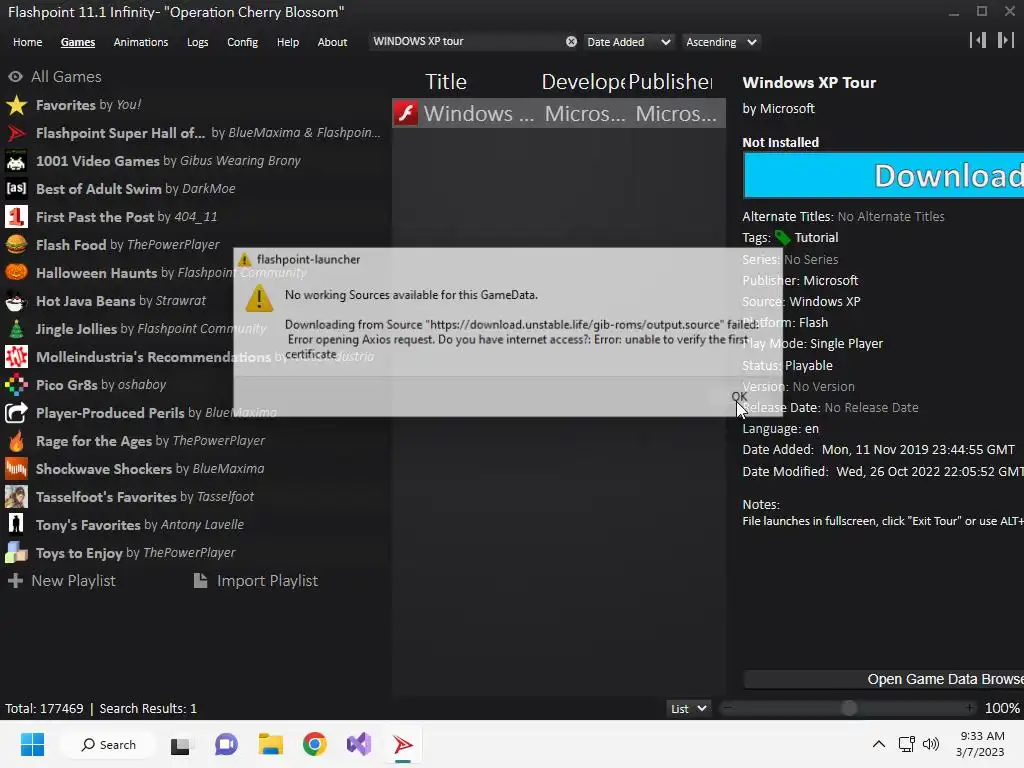Image resolution: width=1024 pixels, height=768 pixels.
Task: Click the Language: en field
Action: coord(780,428)
